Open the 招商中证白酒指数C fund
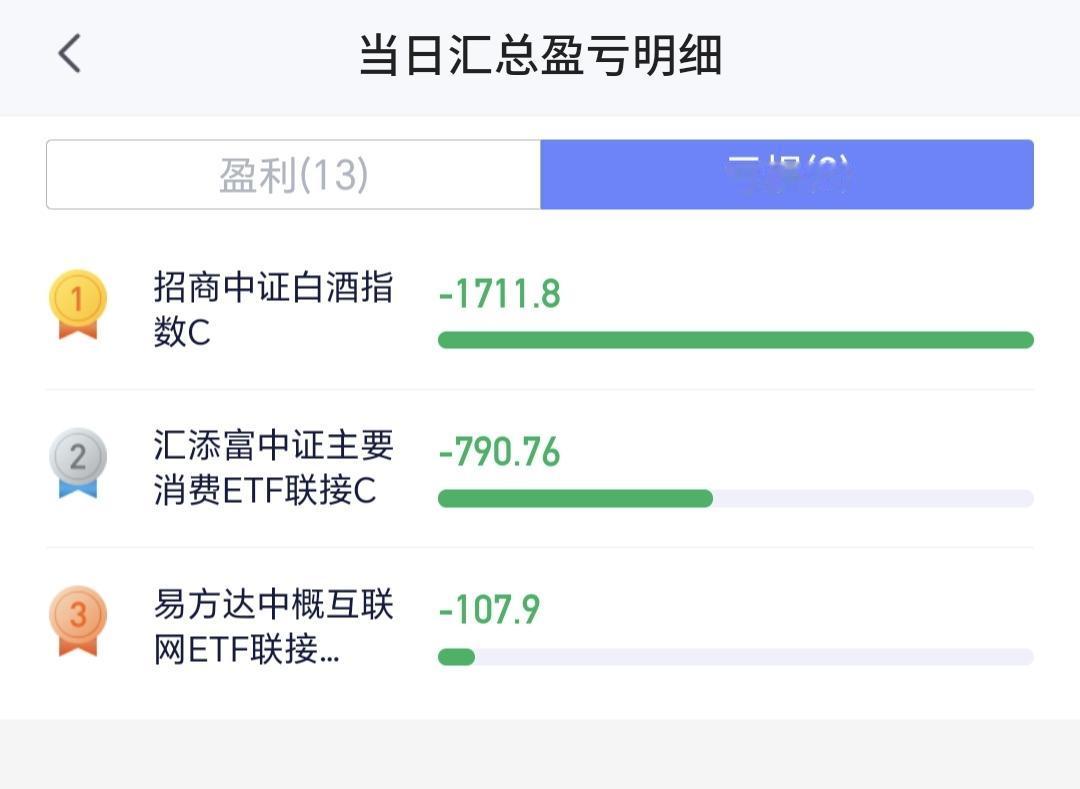The image size is (1080, 789). (273, 309)
